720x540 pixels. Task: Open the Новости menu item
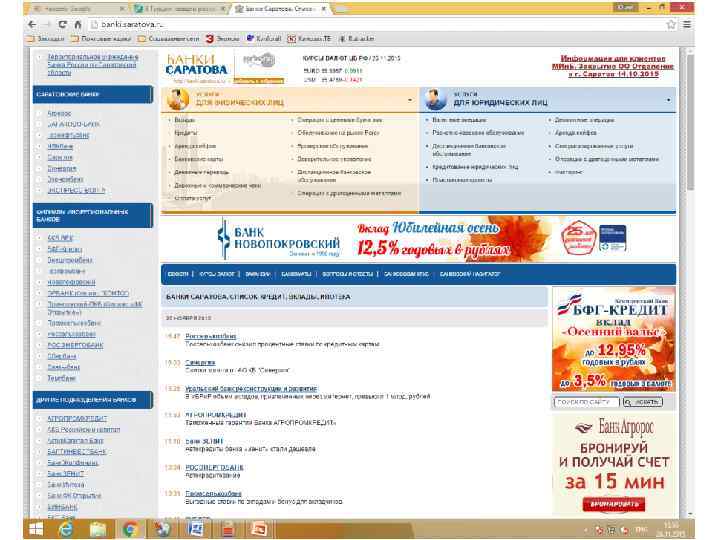click(178, 274)
